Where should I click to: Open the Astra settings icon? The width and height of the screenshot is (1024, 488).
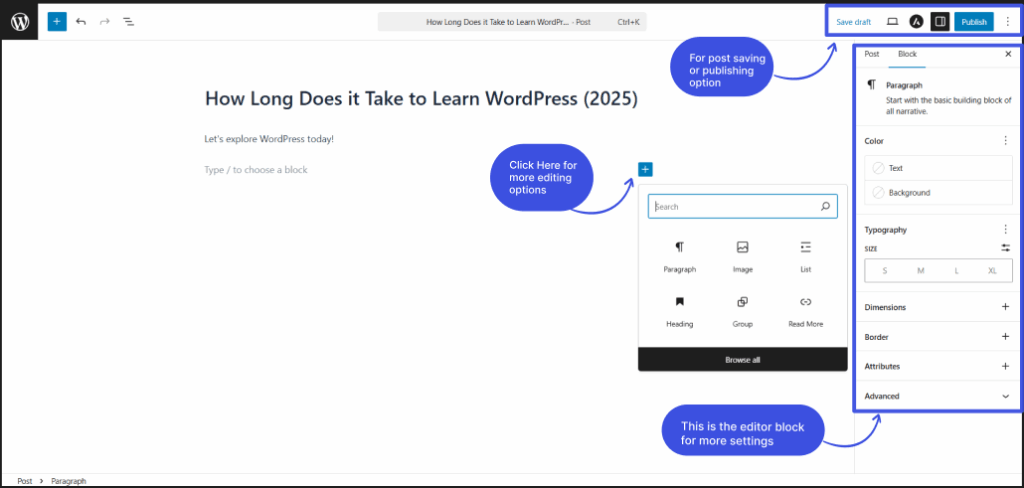pyautogui.click(x=916, y=22)
